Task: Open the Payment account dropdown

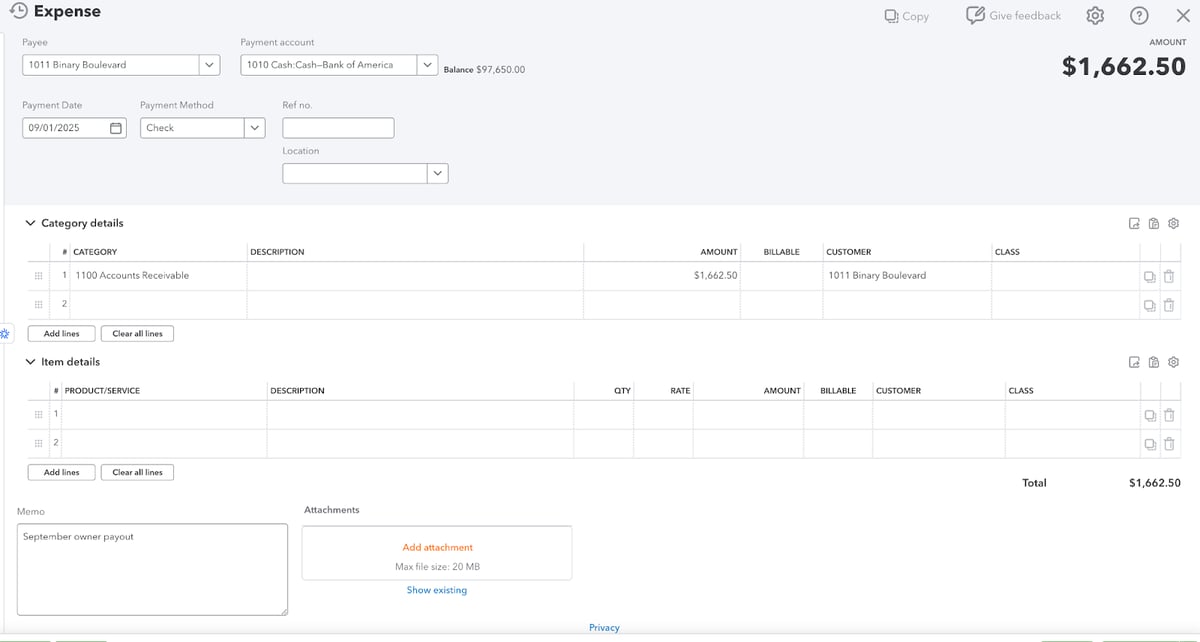Action: 428,65
